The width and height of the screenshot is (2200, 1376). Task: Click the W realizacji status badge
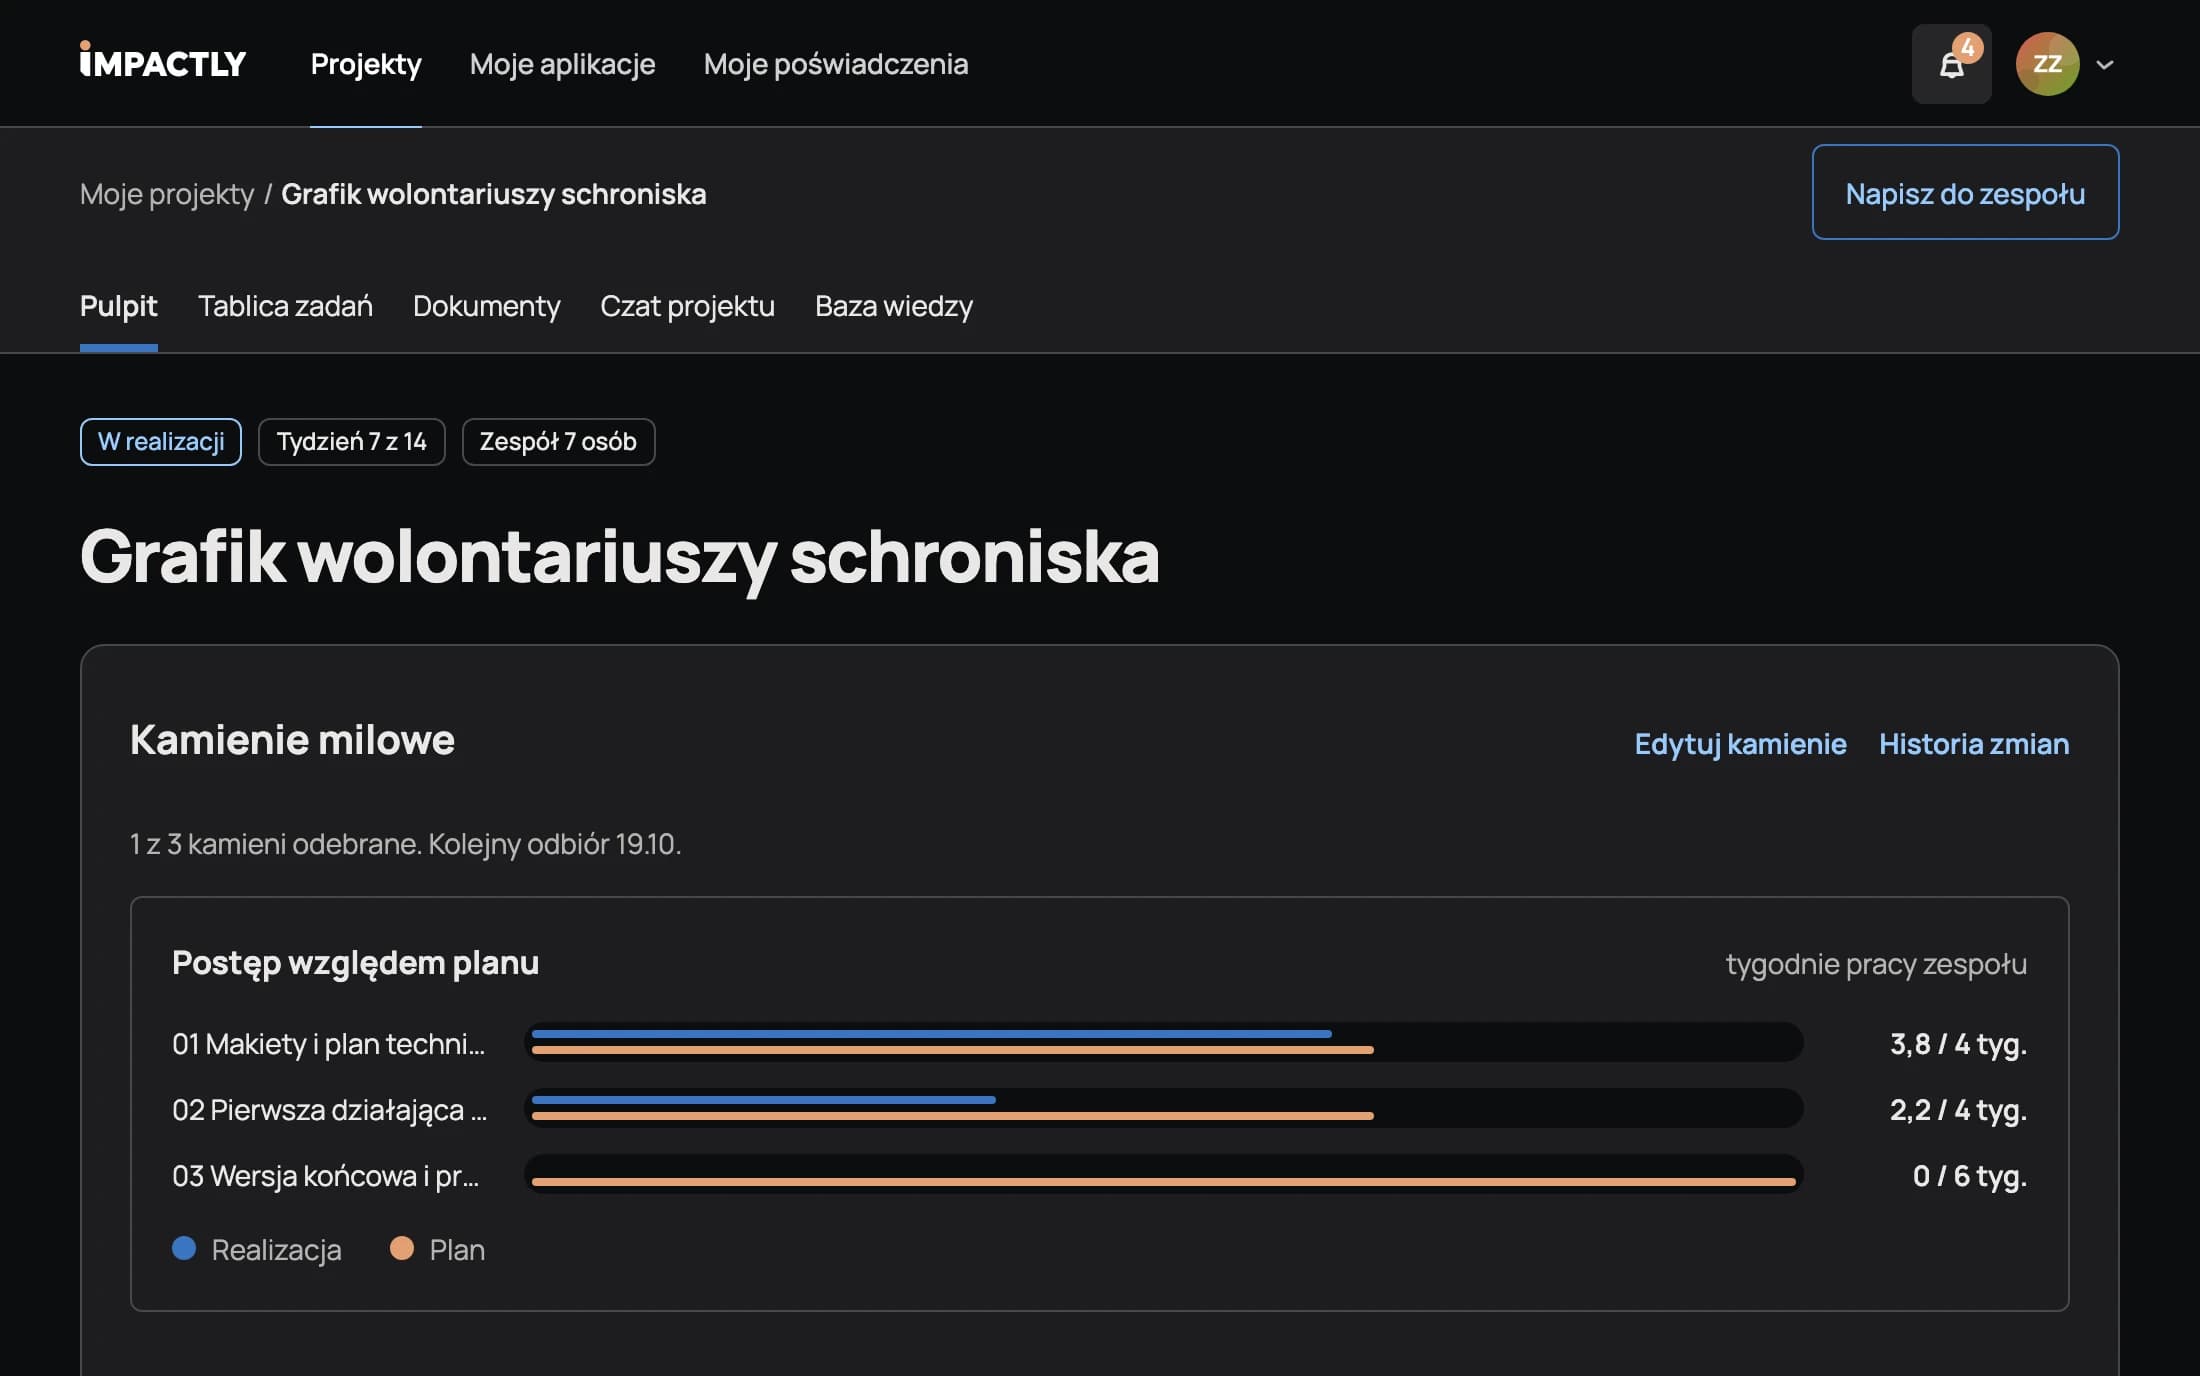click(x=161, y=442)
